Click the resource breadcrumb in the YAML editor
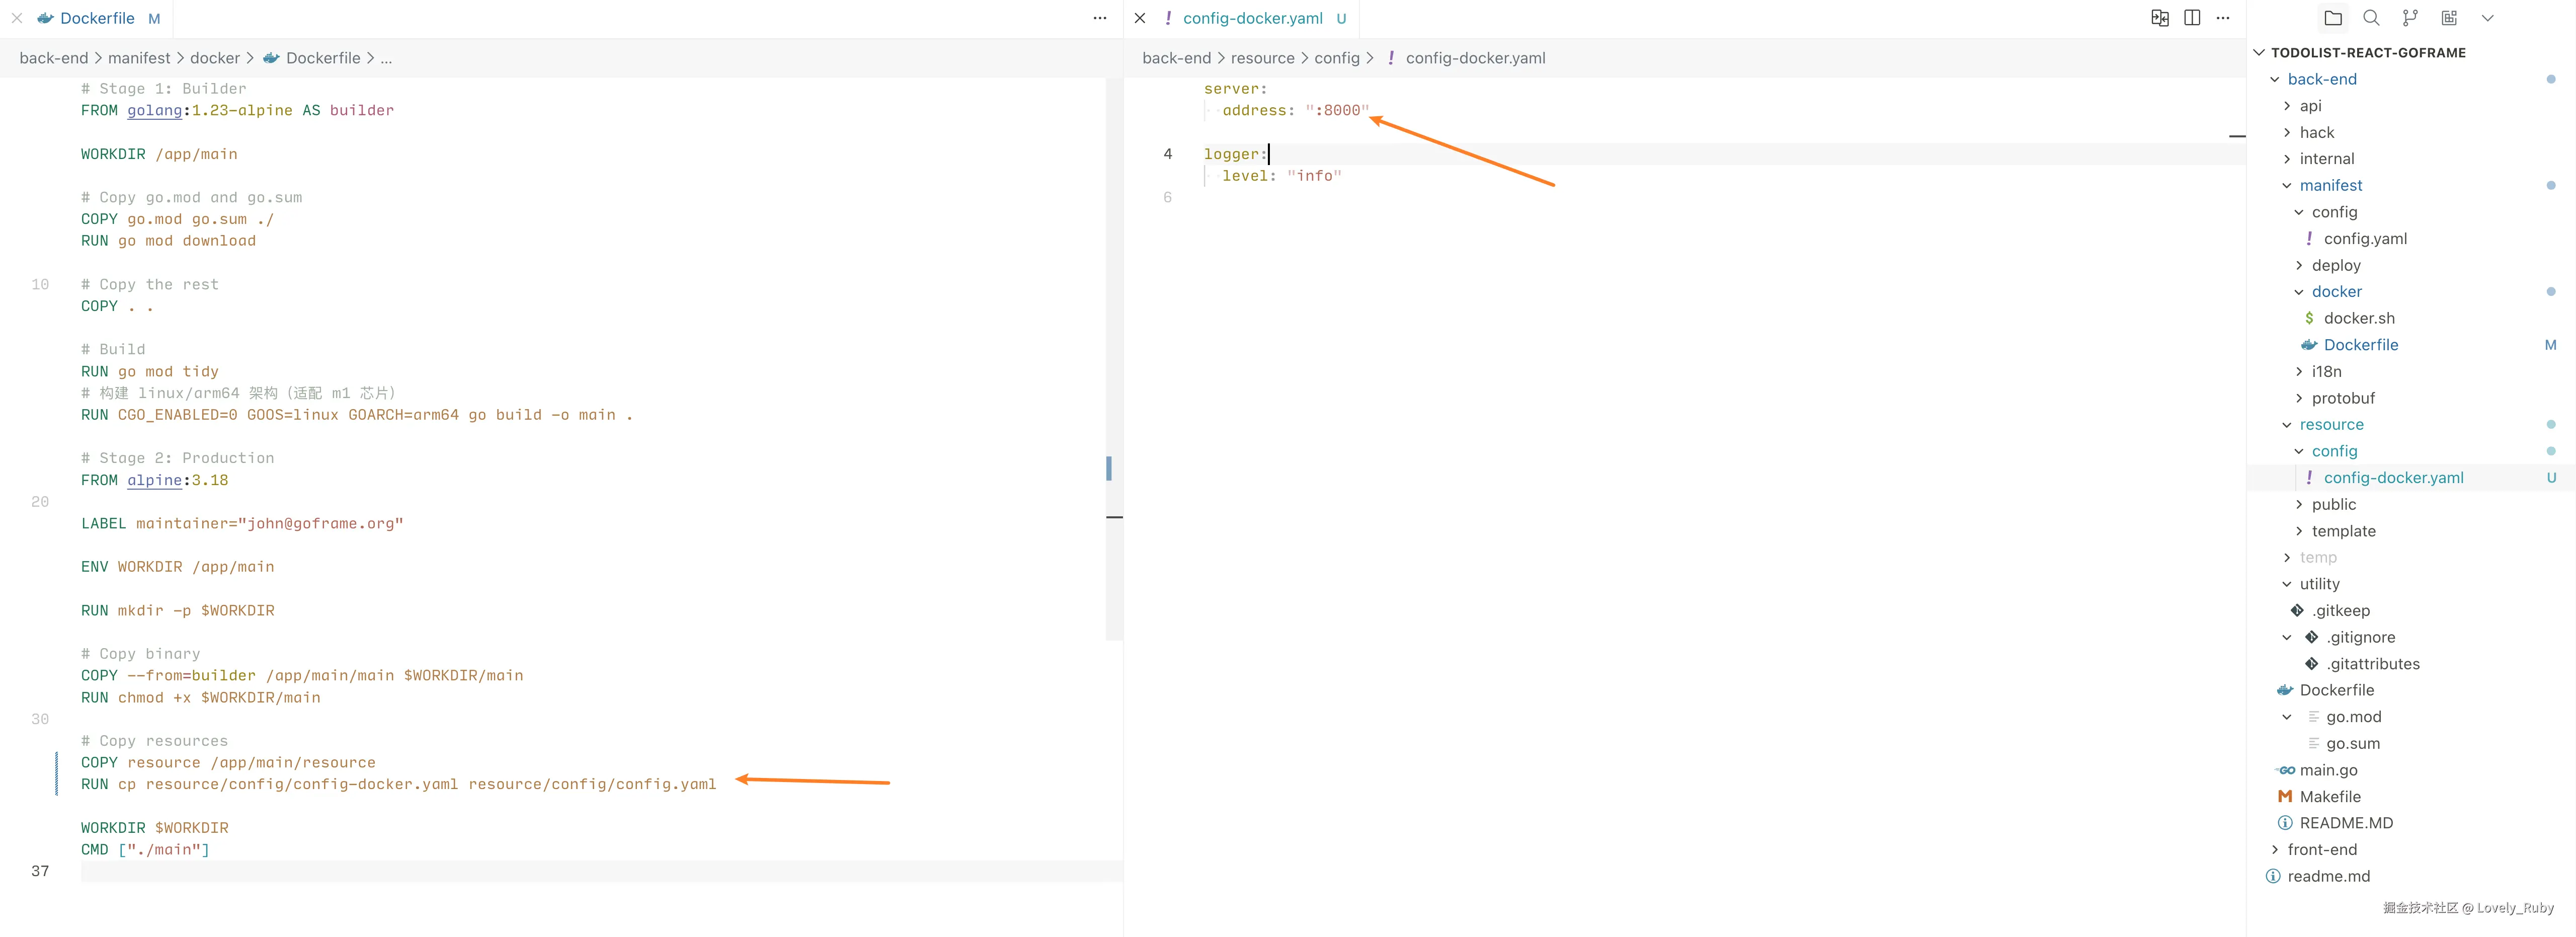The height and width of the screenshot is (937, 2576). click(1262, 58)
